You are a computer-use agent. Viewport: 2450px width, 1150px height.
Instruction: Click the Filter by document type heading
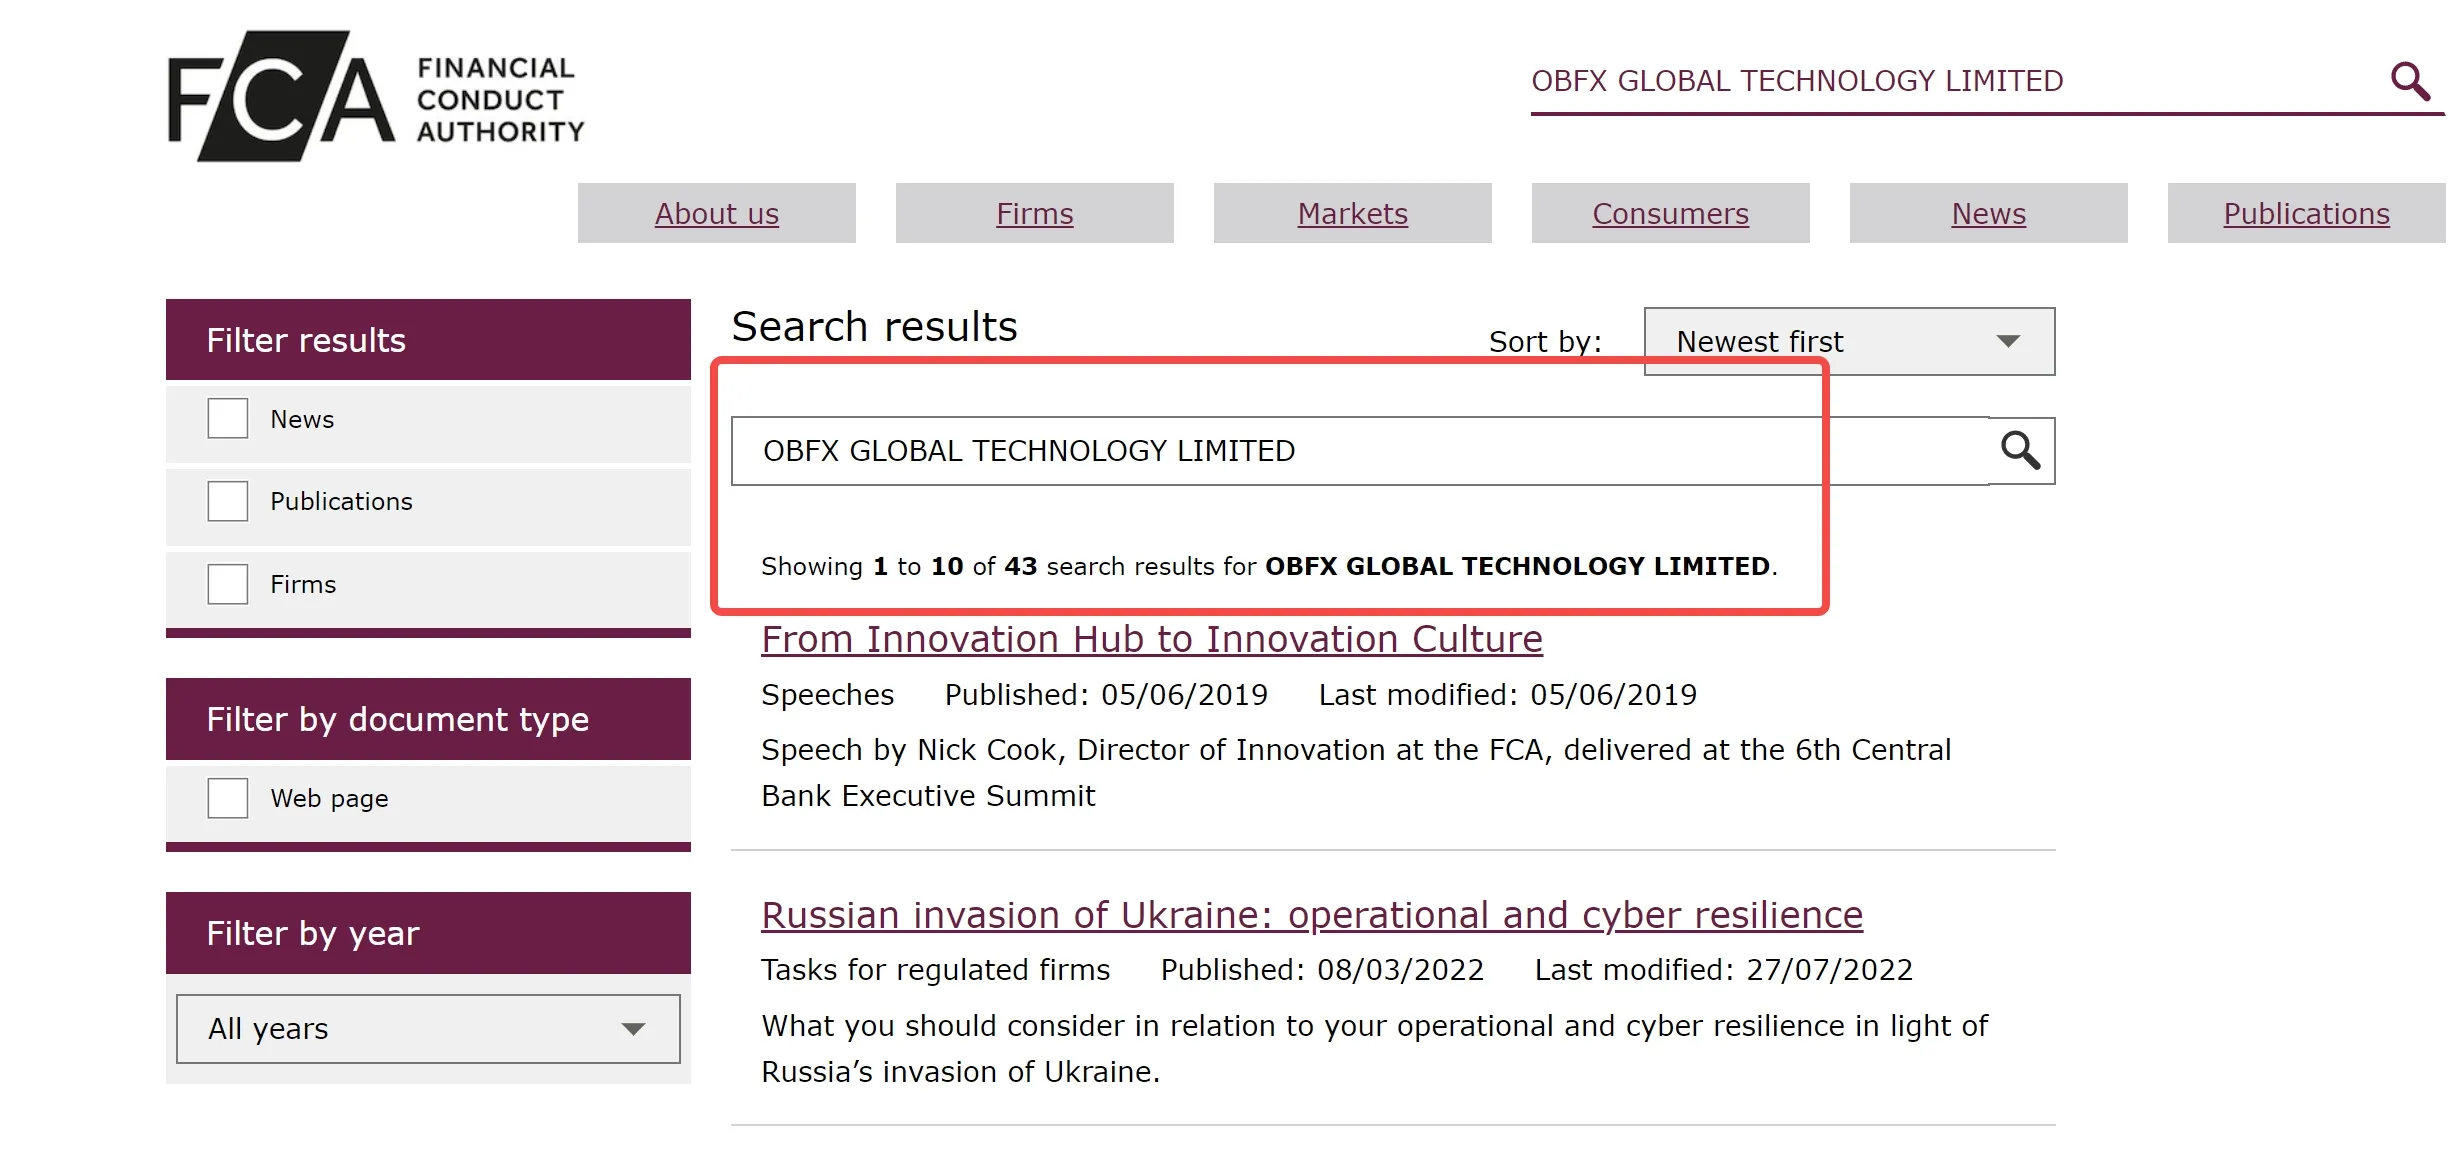(x=428, y=719)
